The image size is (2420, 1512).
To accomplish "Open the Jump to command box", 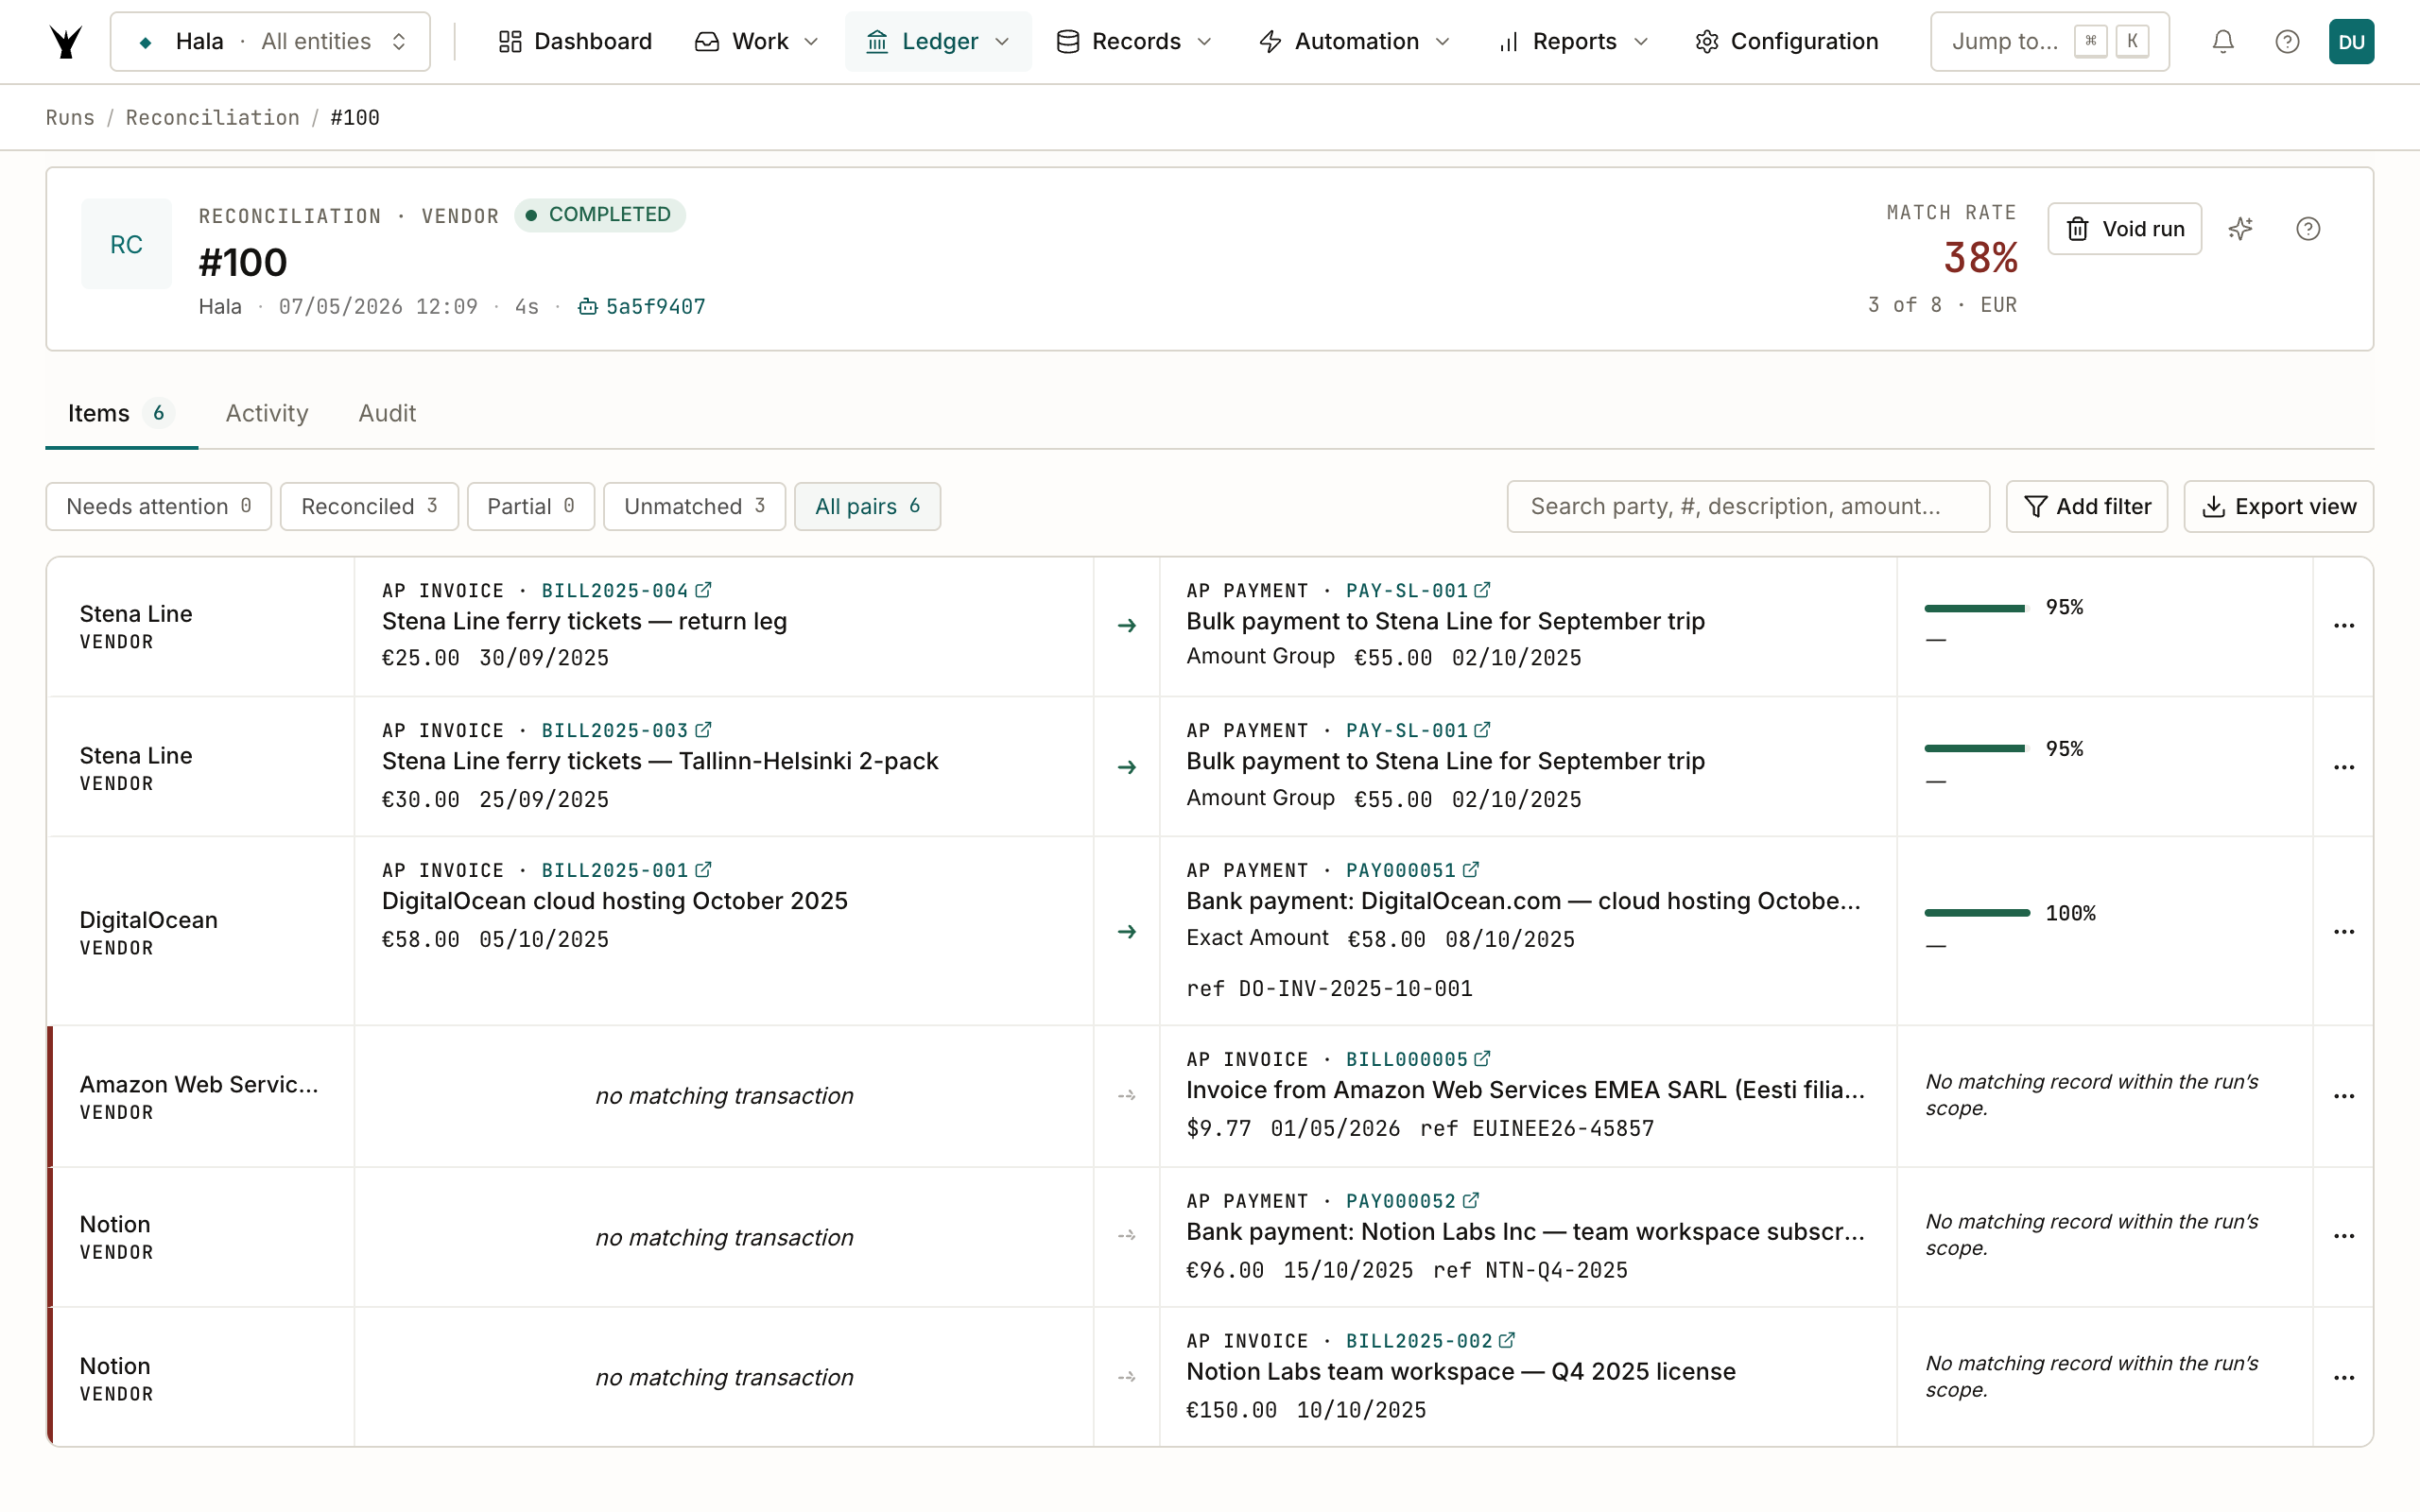I will coord(2049,41).
